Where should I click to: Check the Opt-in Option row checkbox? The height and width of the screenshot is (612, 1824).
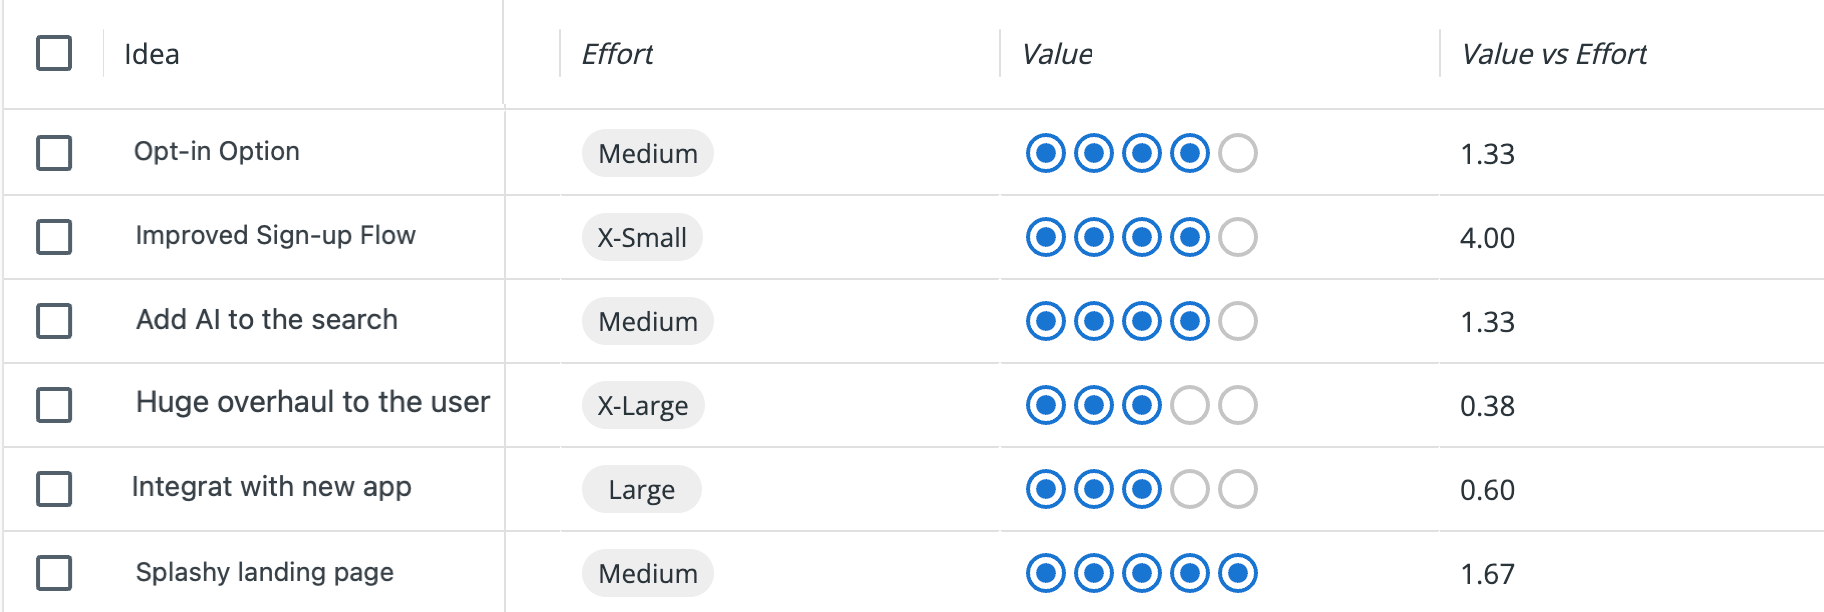[x=54, y=153]
